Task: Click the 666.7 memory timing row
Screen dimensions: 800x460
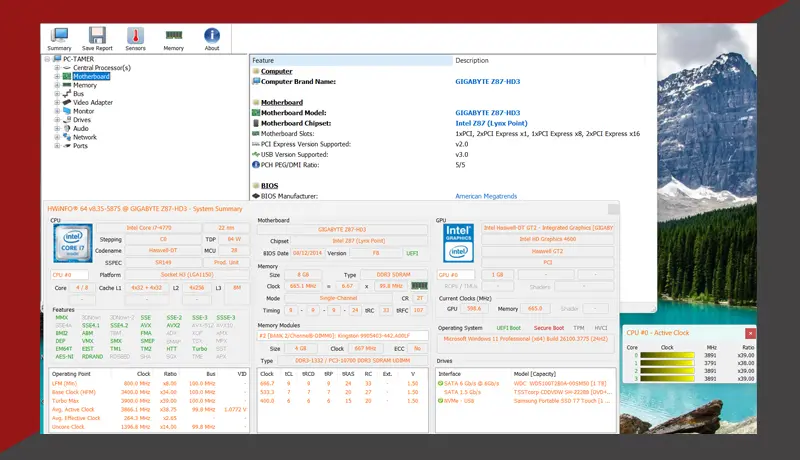Action: point(342,384)
